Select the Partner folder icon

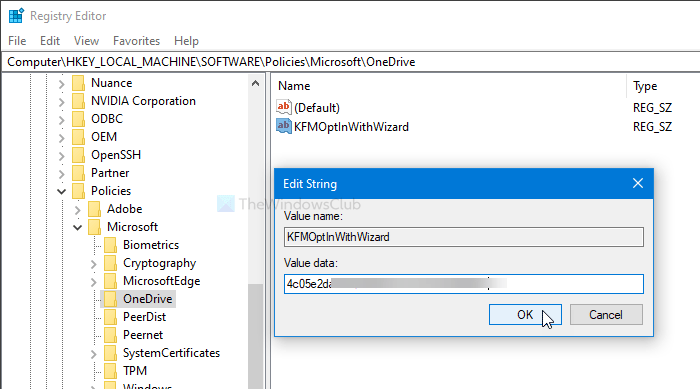[x=78, y=173]
